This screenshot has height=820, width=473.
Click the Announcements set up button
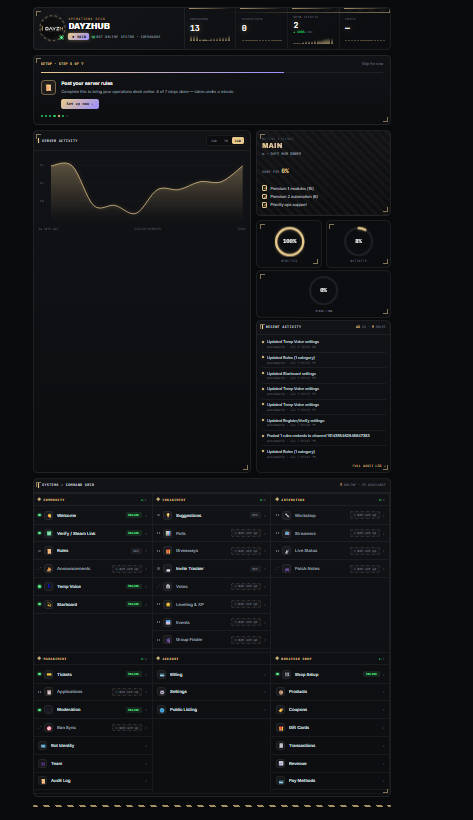click(127, 568)
